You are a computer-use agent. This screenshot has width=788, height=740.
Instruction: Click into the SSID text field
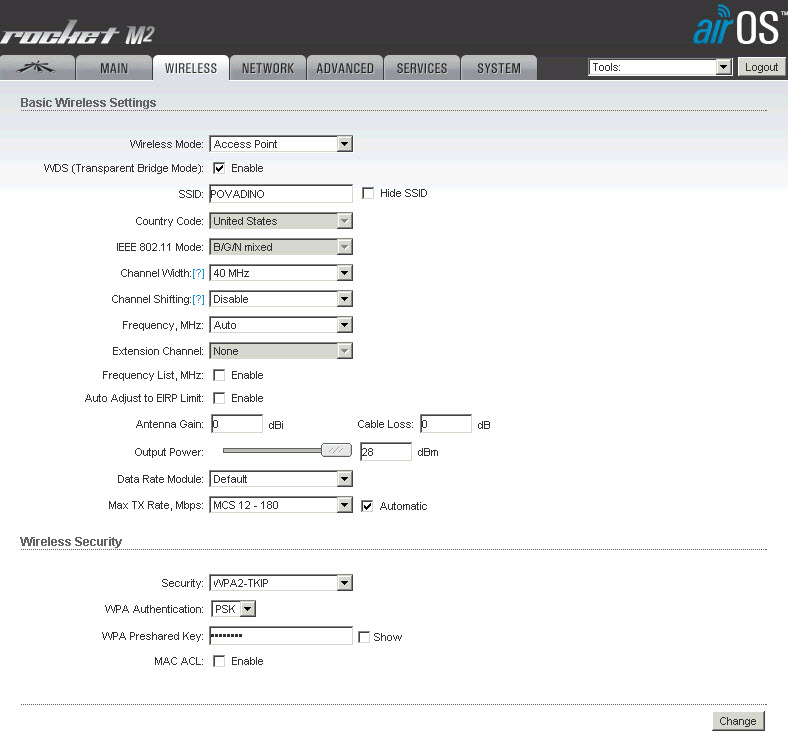click(x=281, y=194)
